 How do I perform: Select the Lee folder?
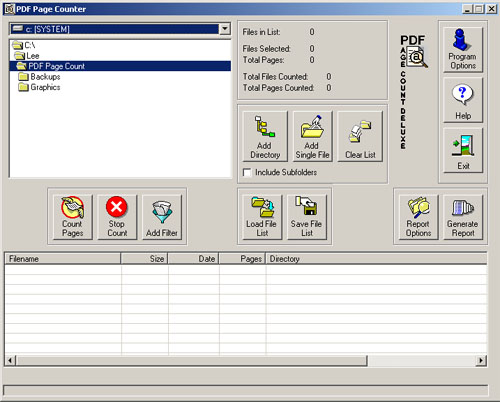click(27, 56)
